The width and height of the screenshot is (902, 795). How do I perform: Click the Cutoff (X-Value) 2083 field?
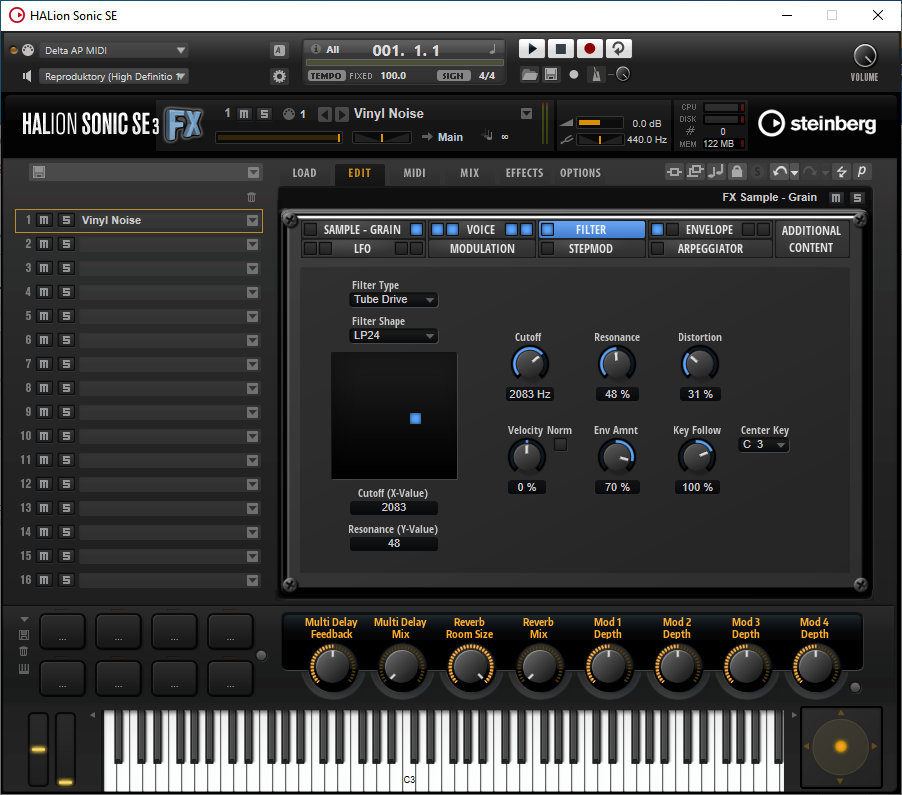(x=393, y=507)
